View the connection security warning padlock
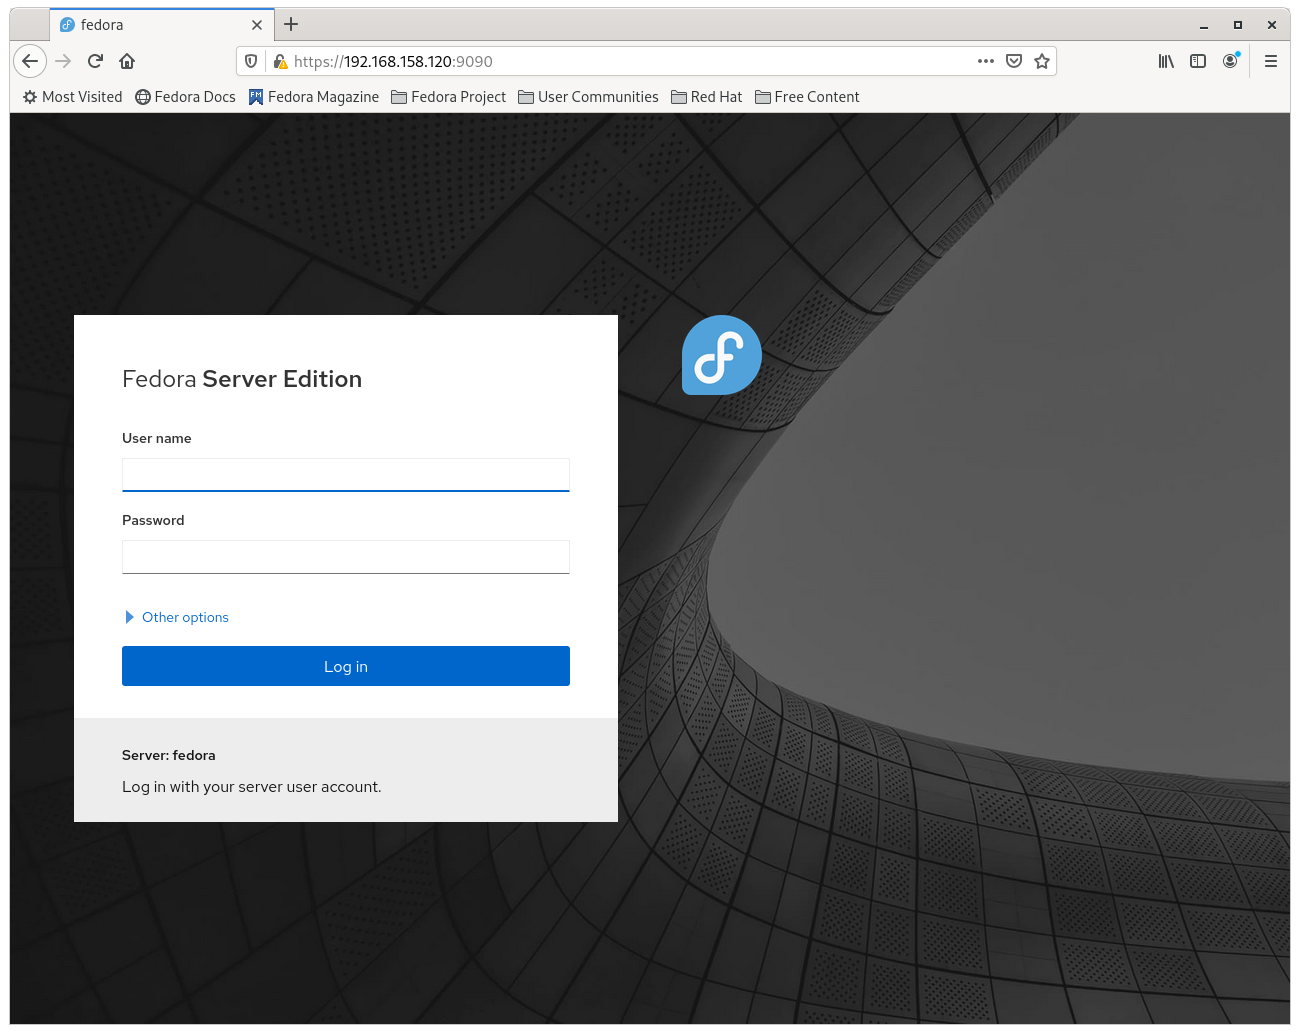The height and width of the screenshot is (1034, 1300). point(280,61)
